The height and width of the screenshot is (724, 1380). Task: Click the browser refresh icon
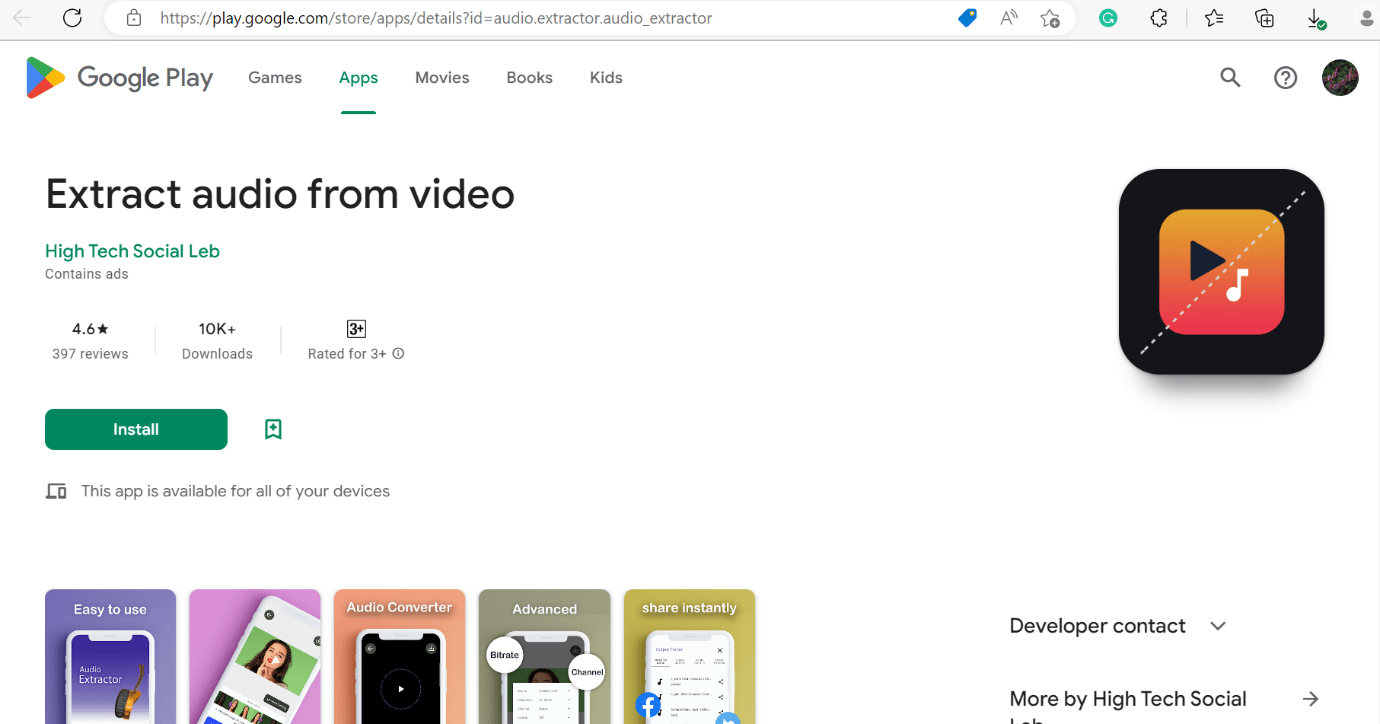tap(72, 18)
